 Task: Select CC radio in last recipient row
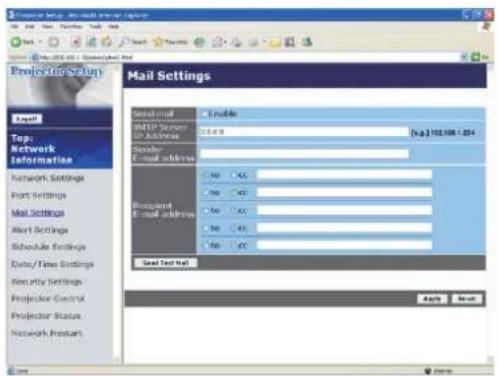(233, 246)
